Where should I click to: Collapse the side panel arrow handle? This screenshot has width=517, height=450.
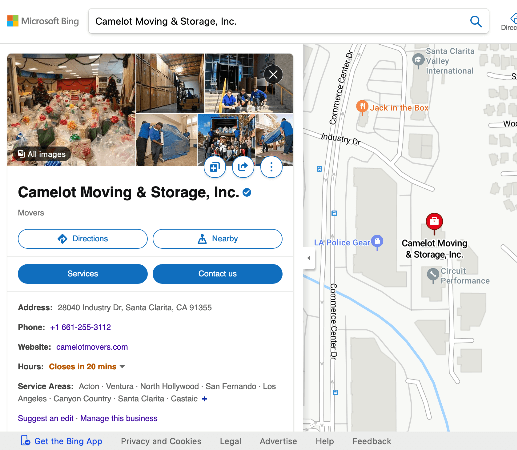point(309,258)
